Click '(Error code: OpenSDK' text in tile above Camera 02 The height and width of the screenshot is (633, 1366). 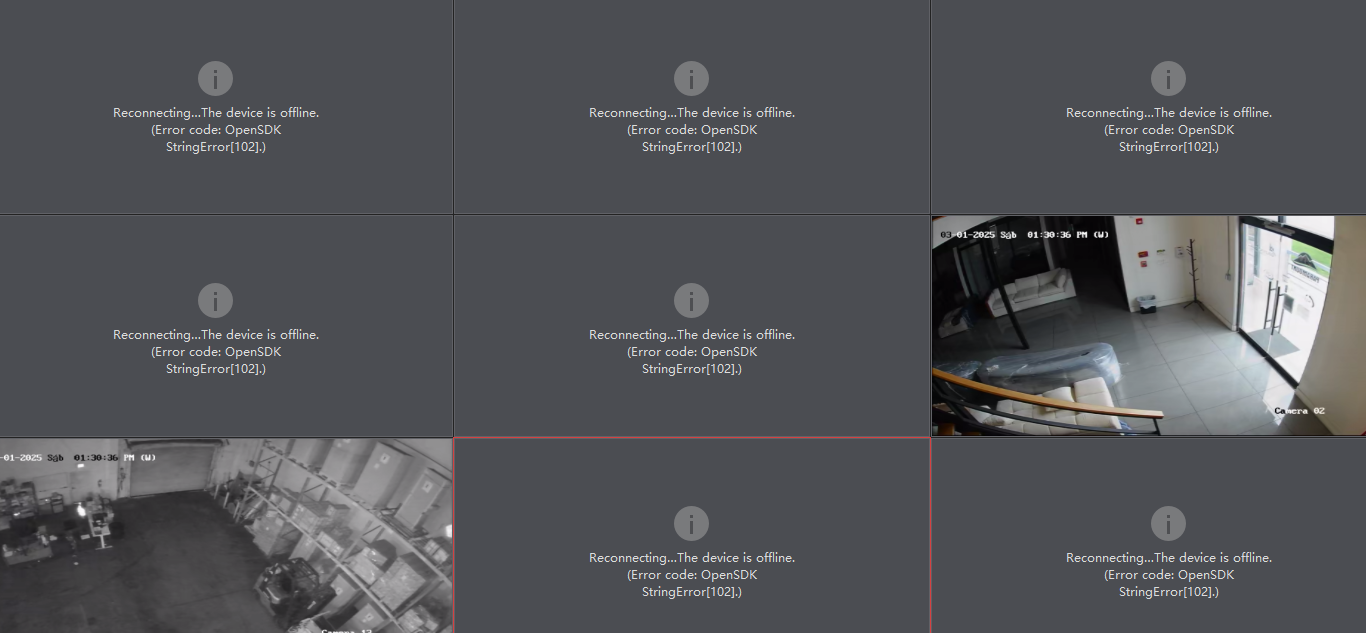pos(1169,130)
